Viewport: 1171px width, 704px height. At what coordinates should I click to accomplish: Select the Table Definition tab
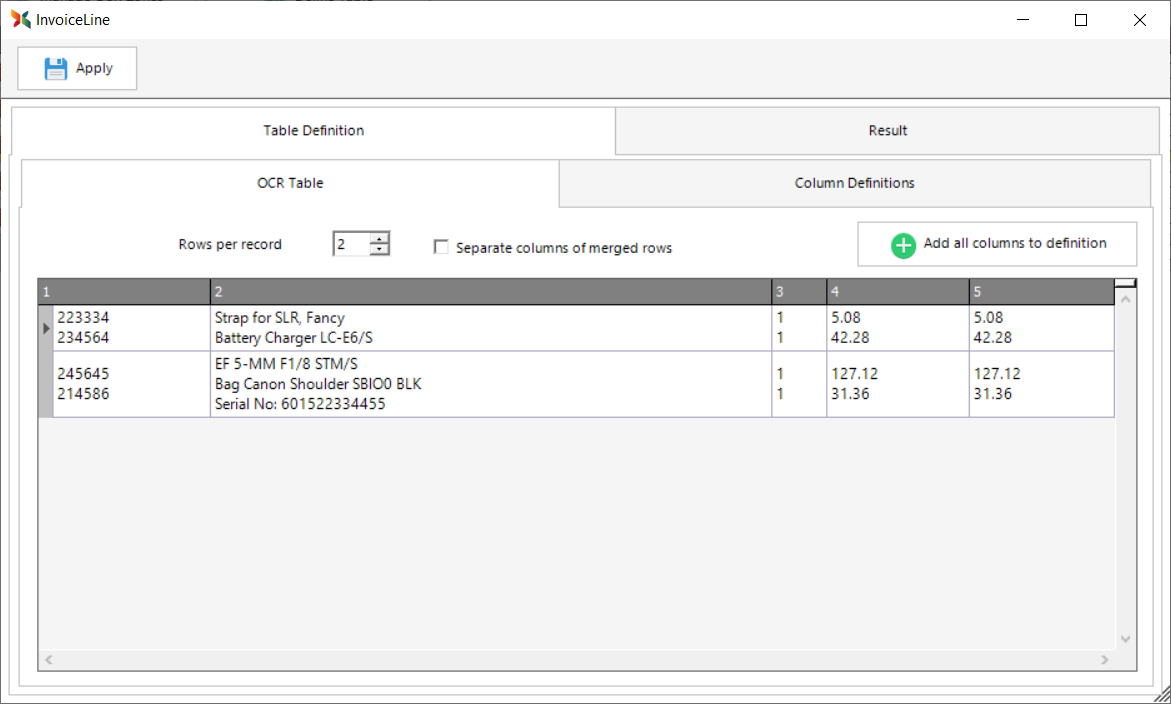(x=313, y=131)
